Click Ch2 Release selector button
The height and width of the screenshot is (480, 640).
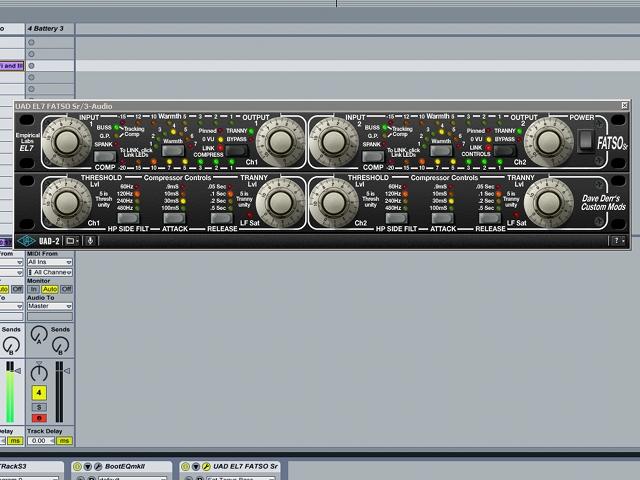pos(490,218)
